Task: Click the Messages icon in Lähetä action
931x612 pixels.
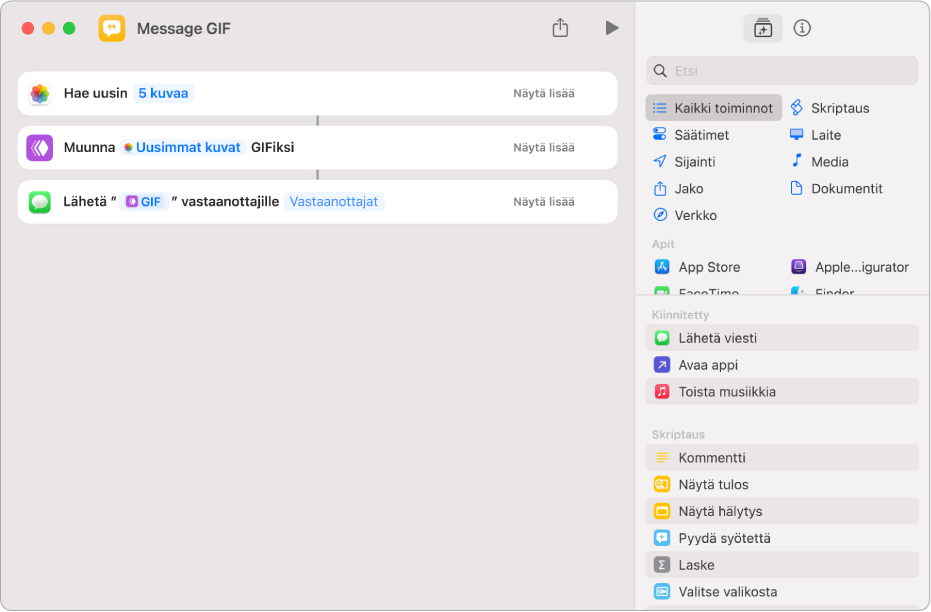Action: [40, 202]
